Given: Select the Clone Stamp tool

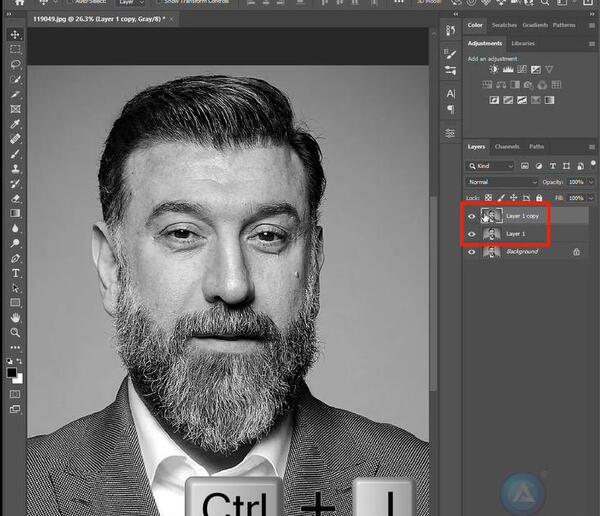Looking at the screenshot, I should click(15, 169).
